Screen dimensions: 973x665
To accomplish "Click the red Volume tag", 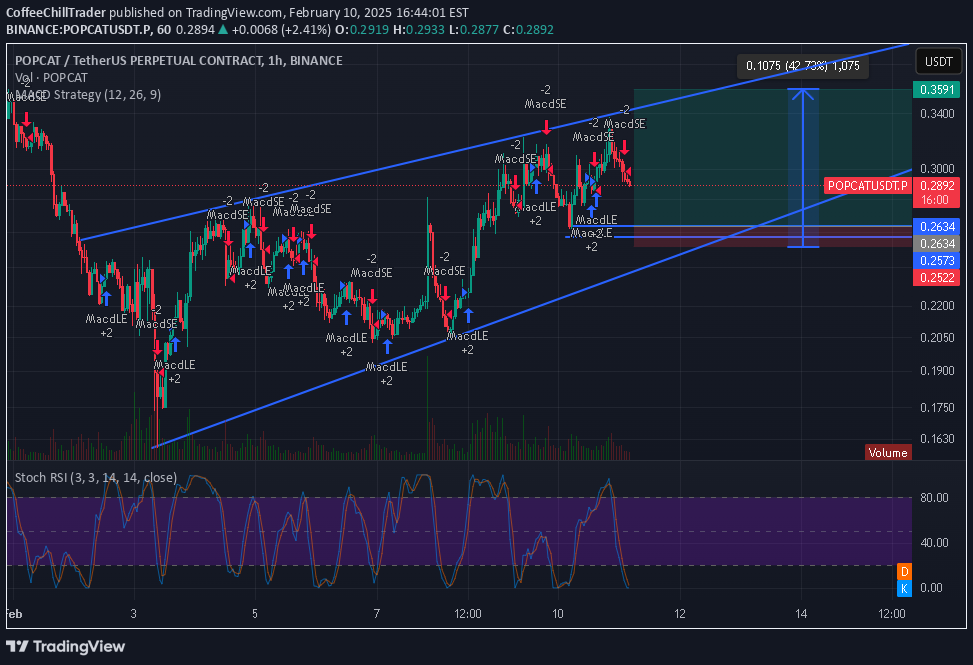I will pos(887,452).
